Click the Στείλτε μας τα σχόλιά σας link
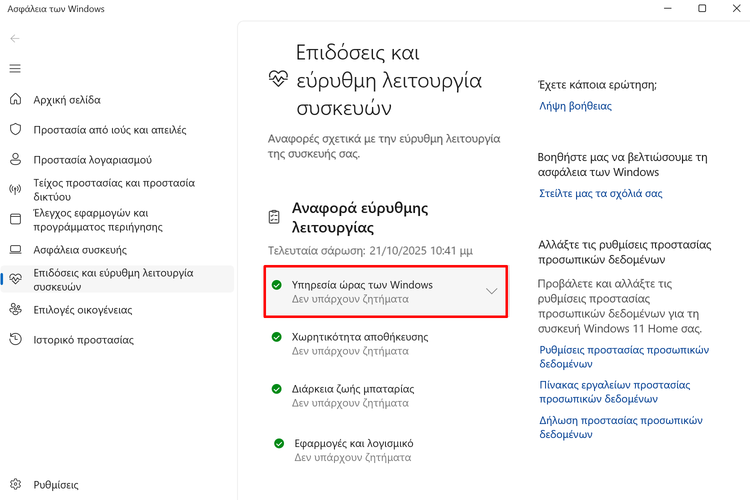Image resolution: width=750 pixels, height=500 pixels. [600, 194]
